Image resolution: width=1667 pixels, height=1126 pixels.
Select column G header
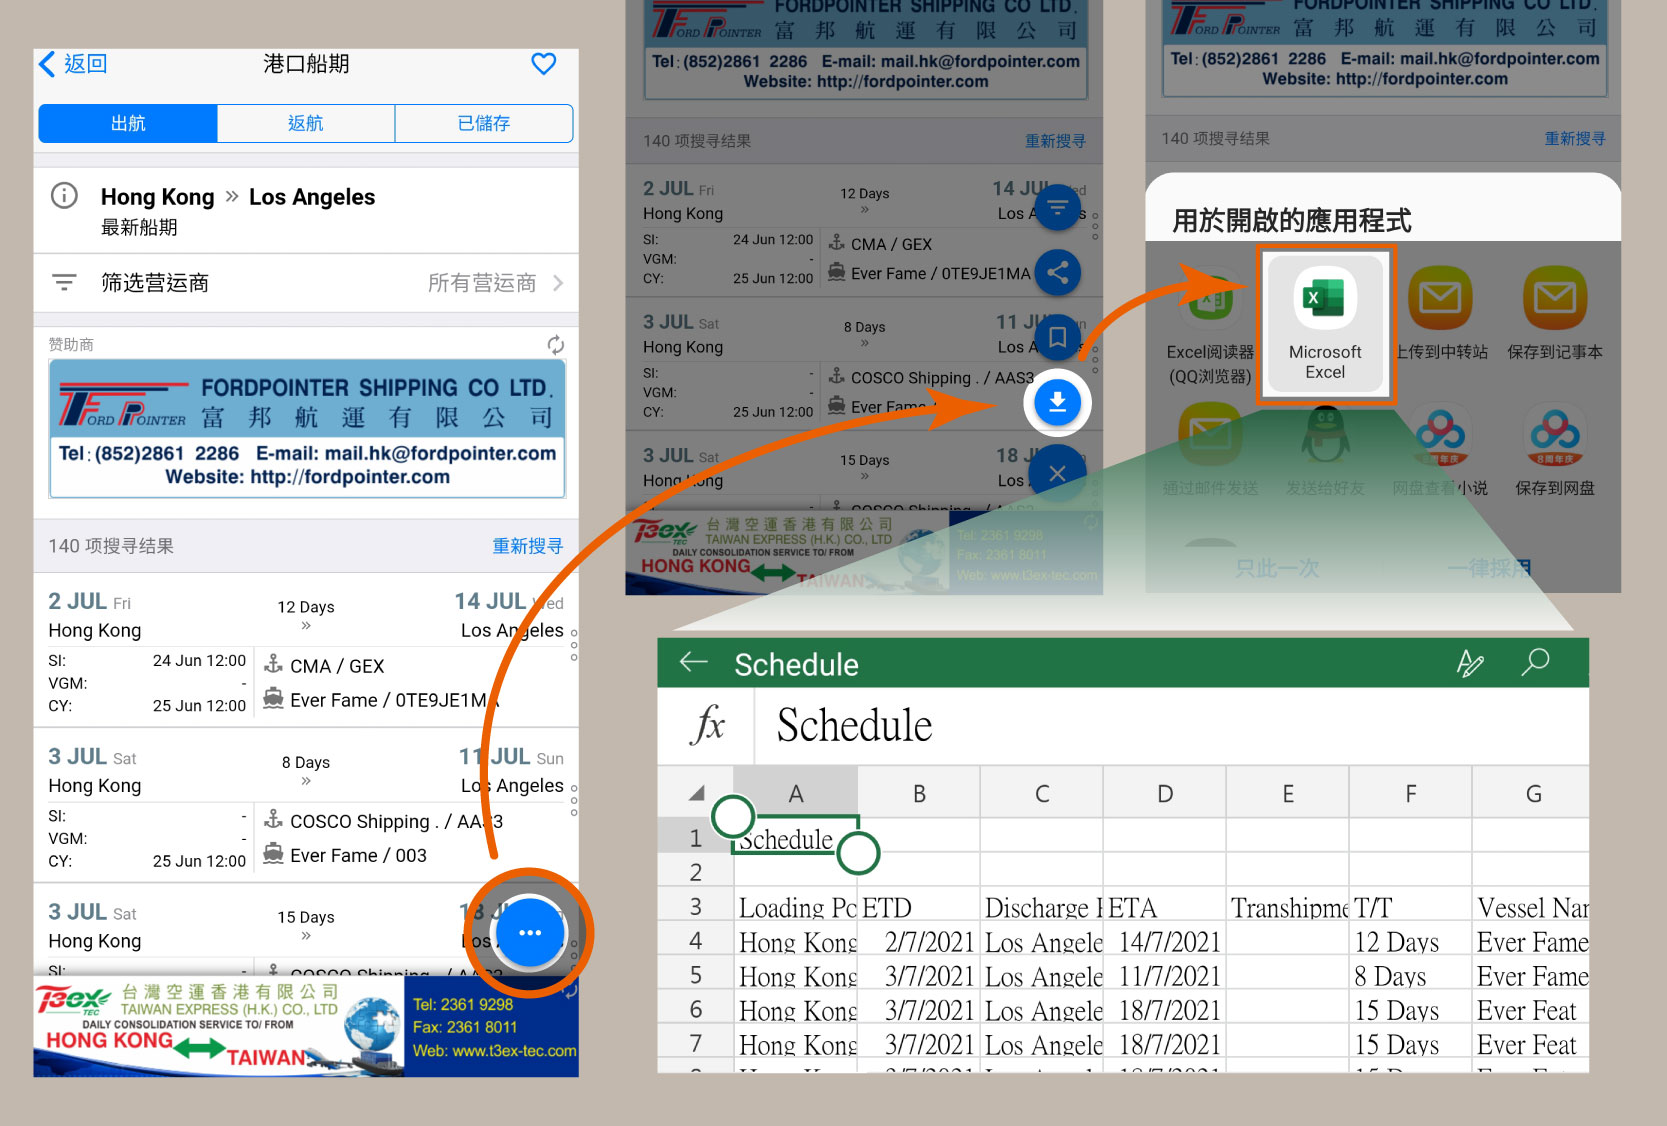(1532, 793)
